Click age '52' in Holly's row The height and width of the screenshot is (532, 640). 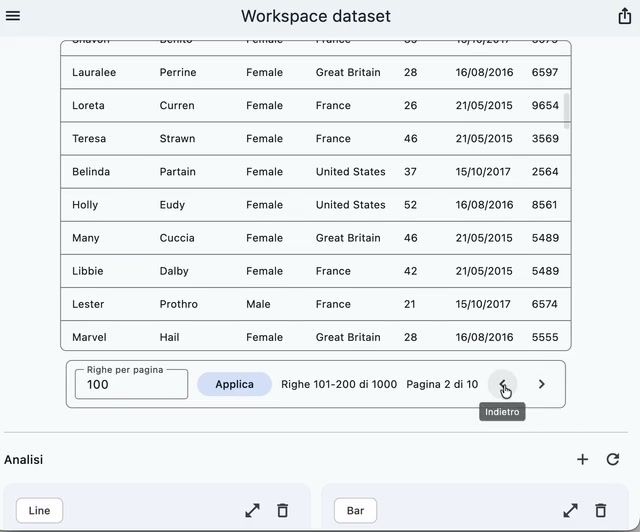click(411, 205)
